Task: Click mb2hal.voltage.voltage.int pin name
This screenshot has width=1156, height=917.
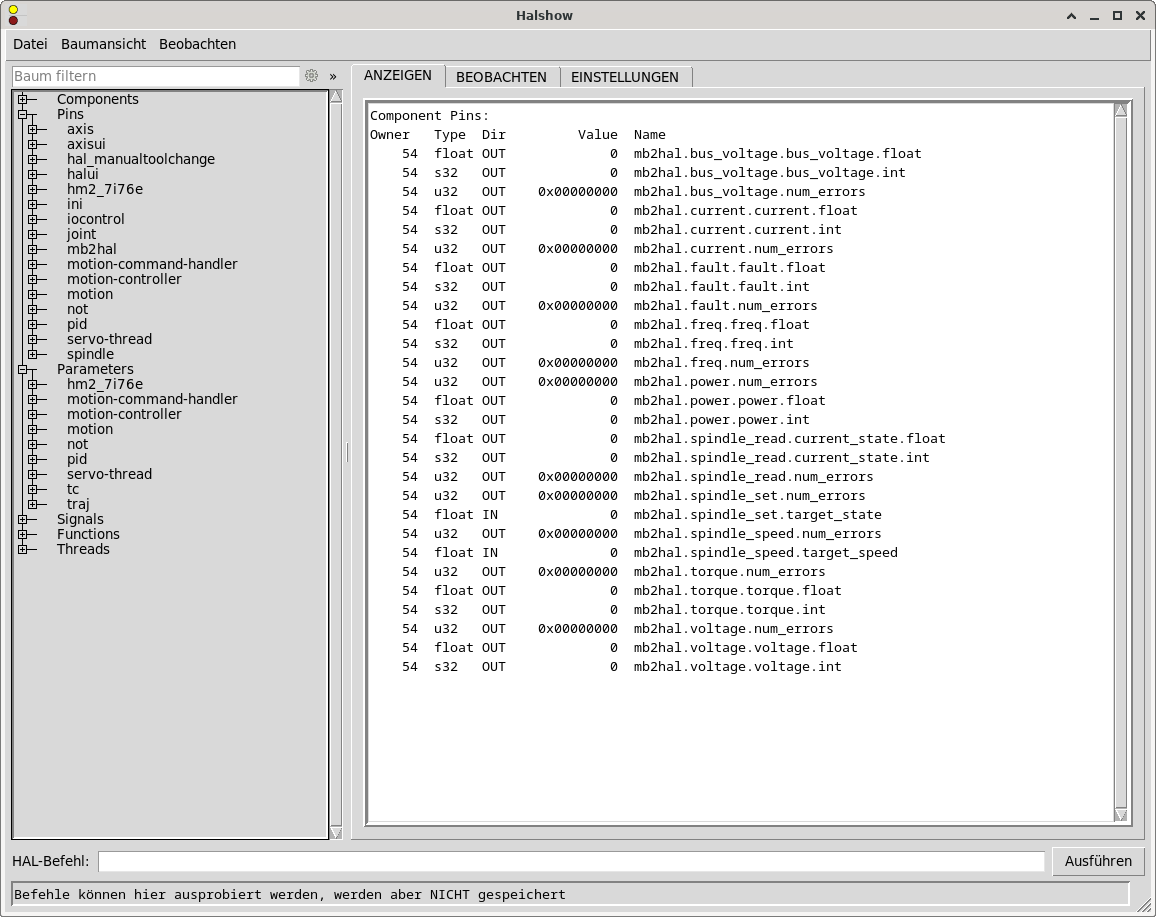Action: [x=738, y=666]
